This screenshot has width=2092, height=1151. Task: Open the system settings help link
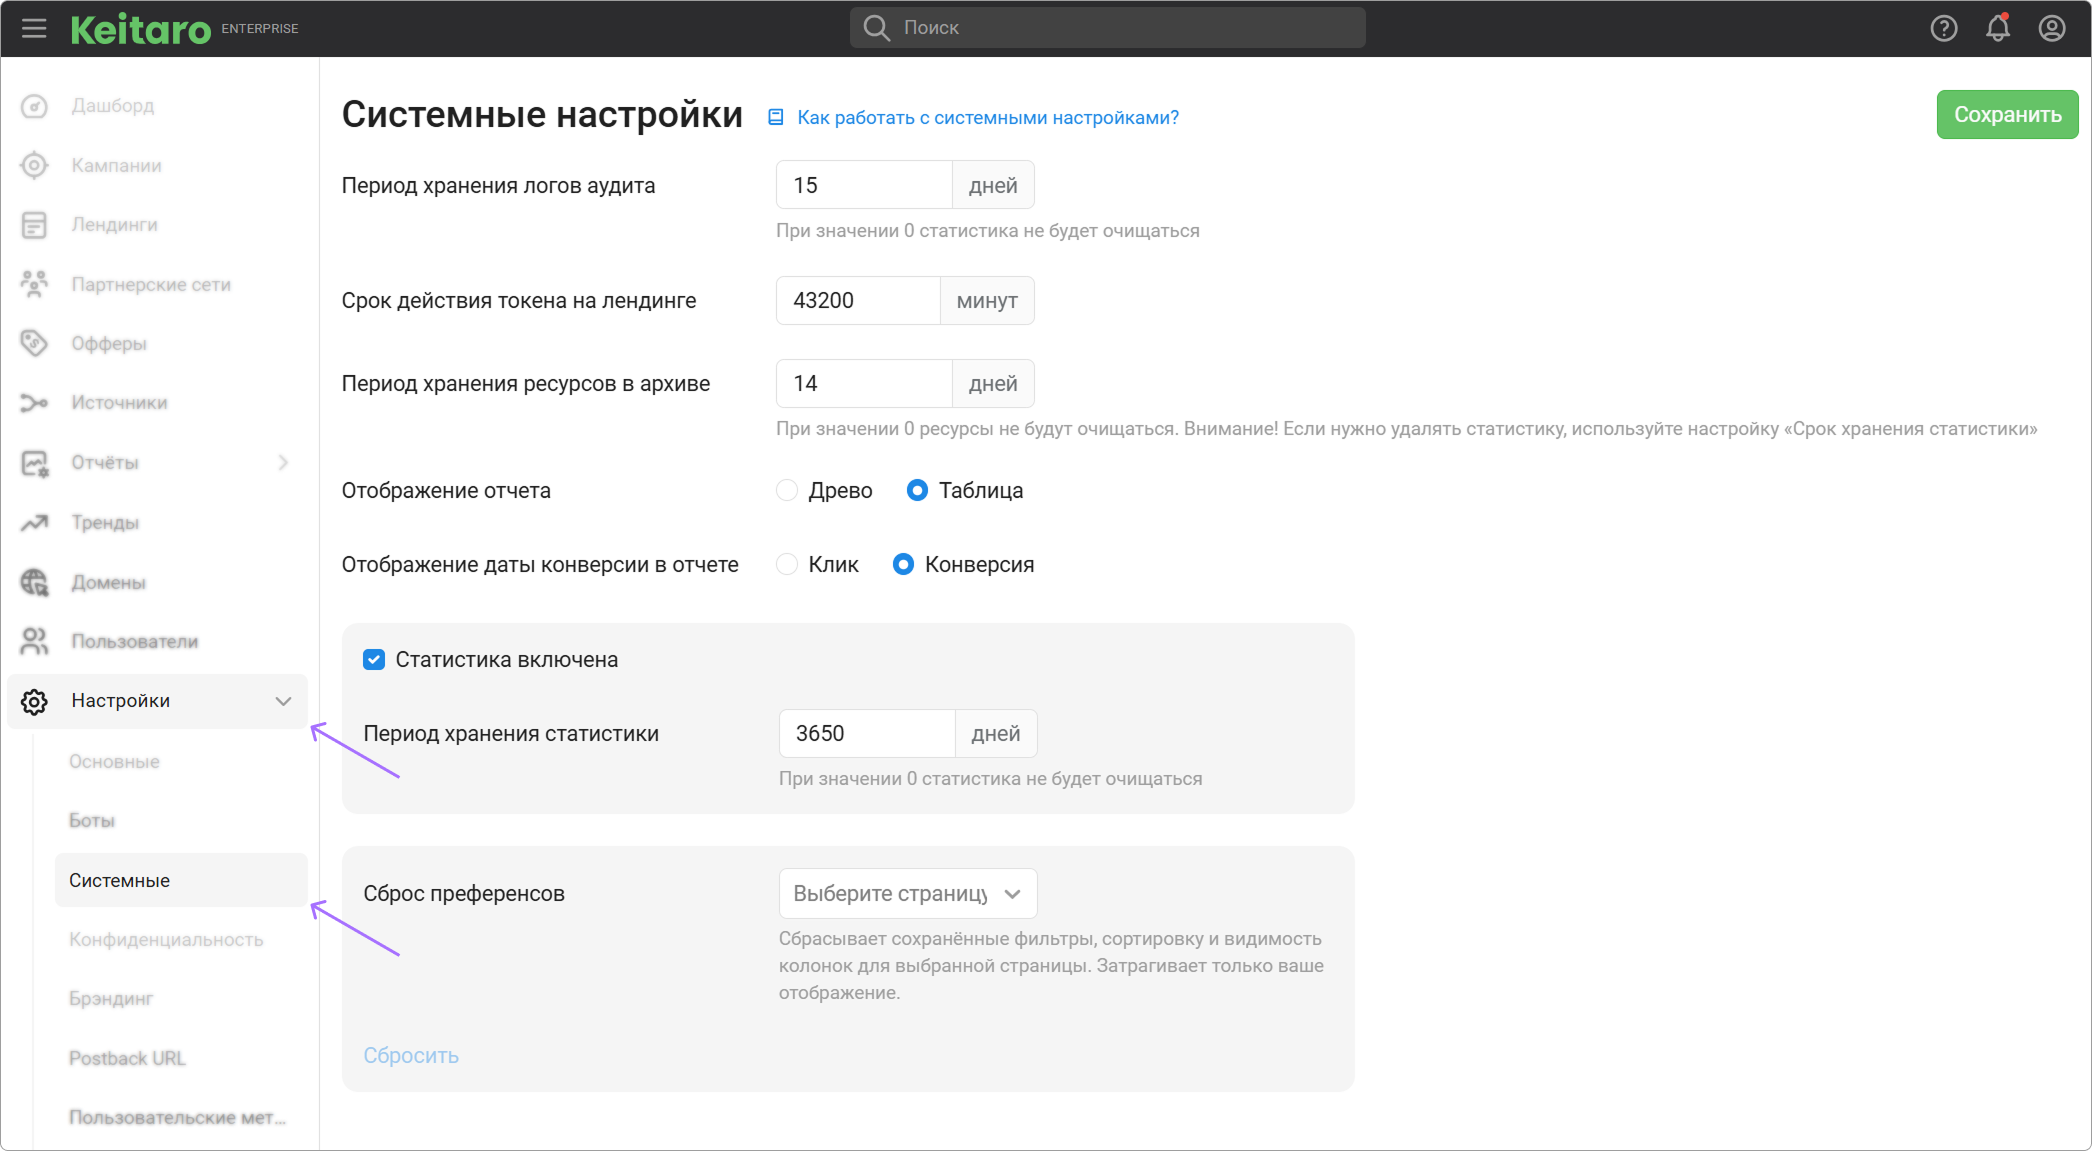click(x=987, y=118)
